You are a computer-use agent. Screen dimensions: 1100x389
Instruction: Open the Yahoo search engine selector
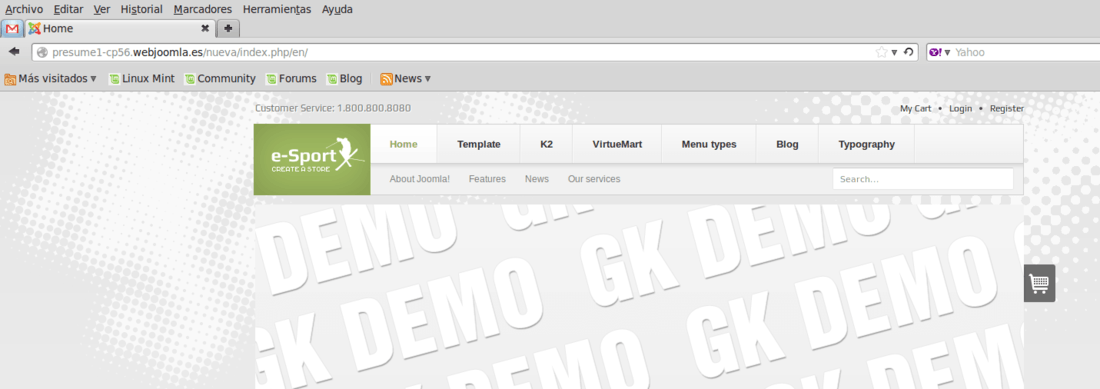click(x=939, y=53)
